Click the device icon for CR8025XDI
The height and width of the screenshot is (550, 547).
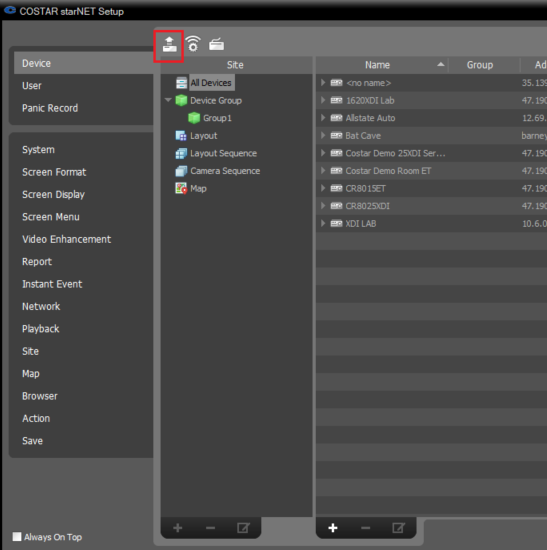click(336, 206)
